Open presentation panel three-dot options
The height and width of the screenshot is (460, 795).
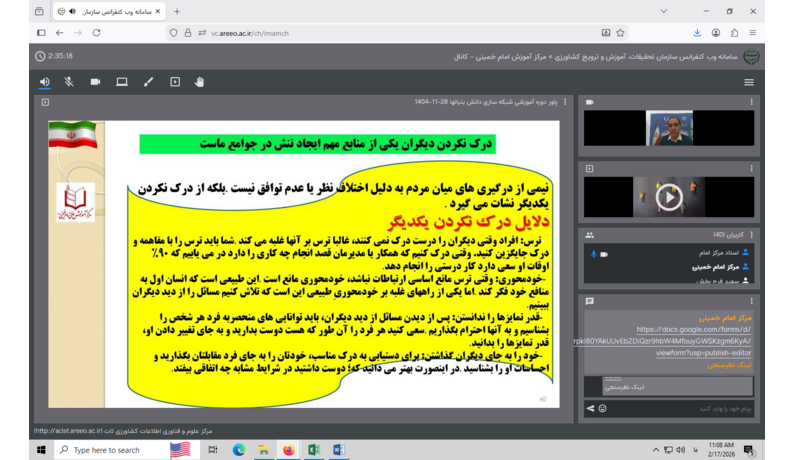click(565, 102)
